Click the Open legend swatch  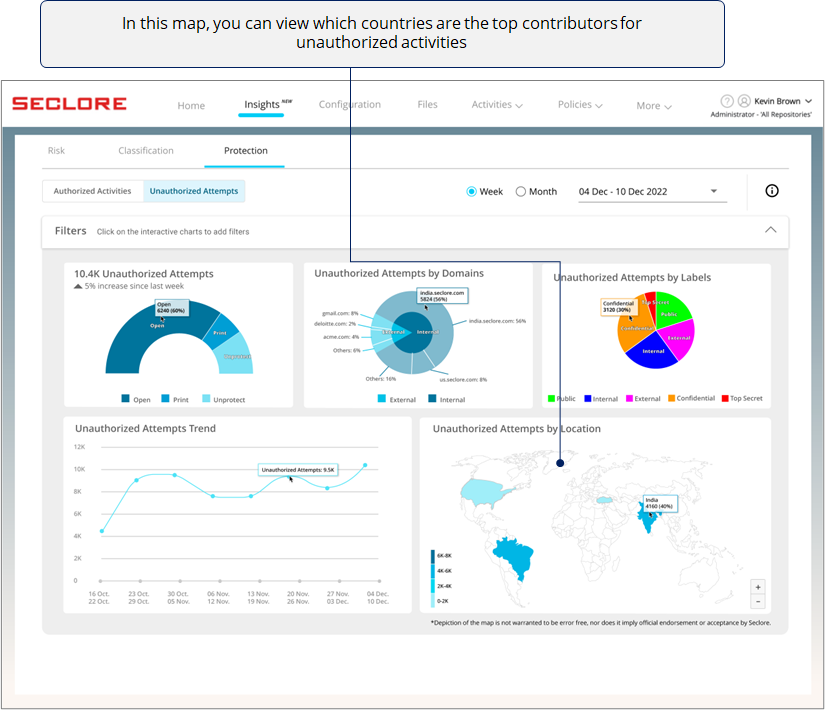pyautogui.click(x=125, y=398)
